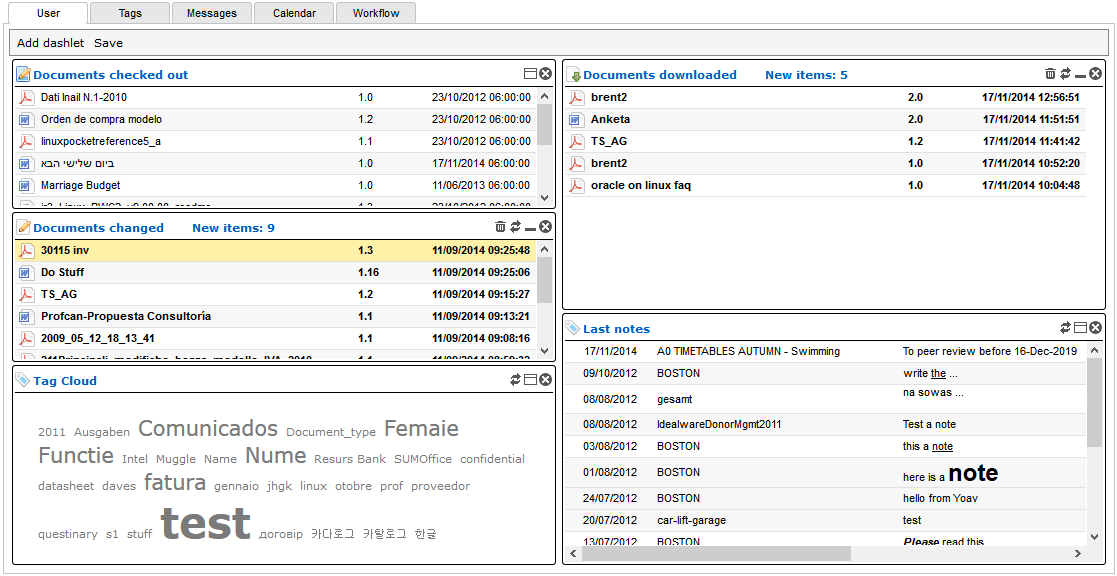1117x576 pixels.
Task: Maximize the Last notes dashlet
Action: tap(1080, 327)
